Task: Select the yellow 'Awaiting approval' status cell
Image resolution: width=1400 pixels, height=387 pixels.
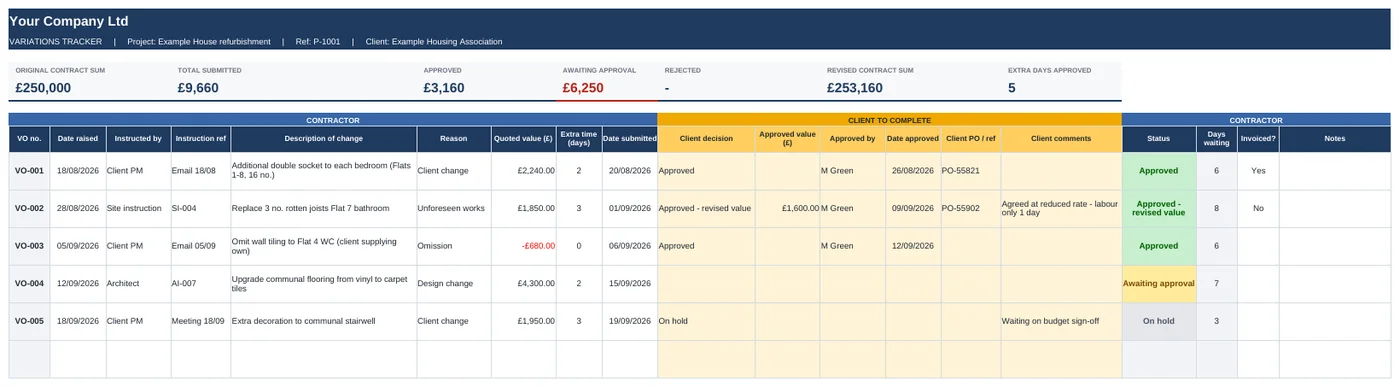Action: pos(1159,284)
